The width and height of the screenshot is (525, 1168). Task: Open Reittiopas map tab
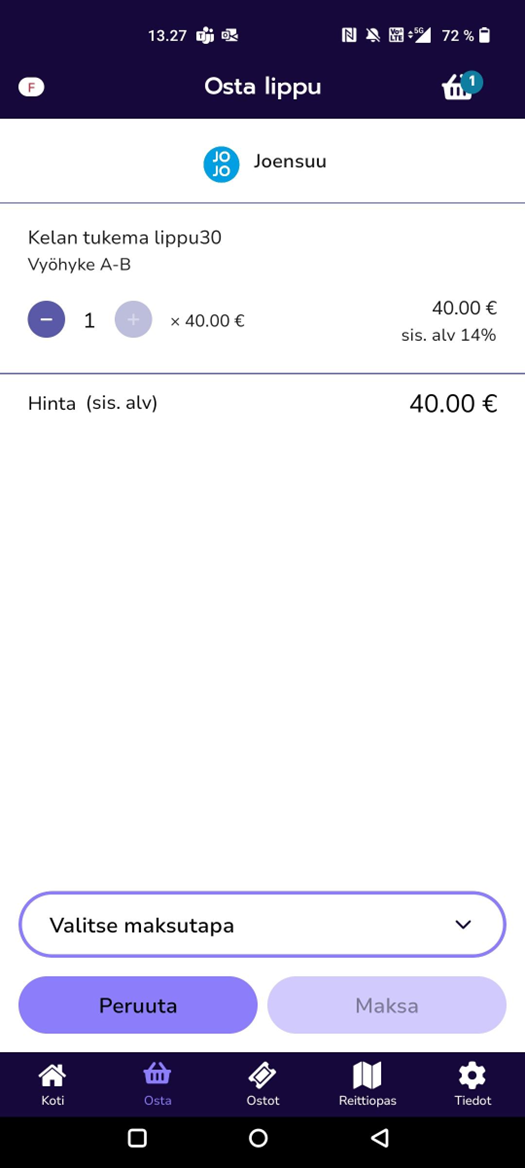367,1085
